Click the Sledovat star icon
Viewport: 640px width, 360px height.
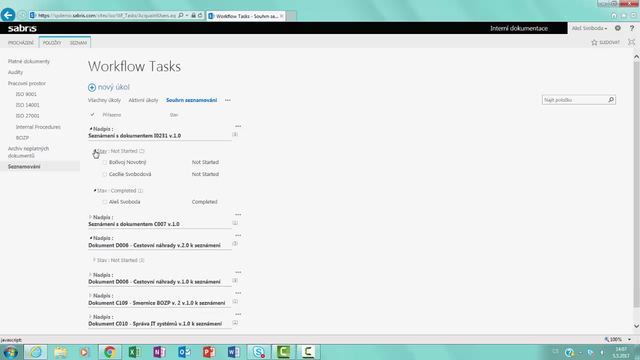click(594, 42)
